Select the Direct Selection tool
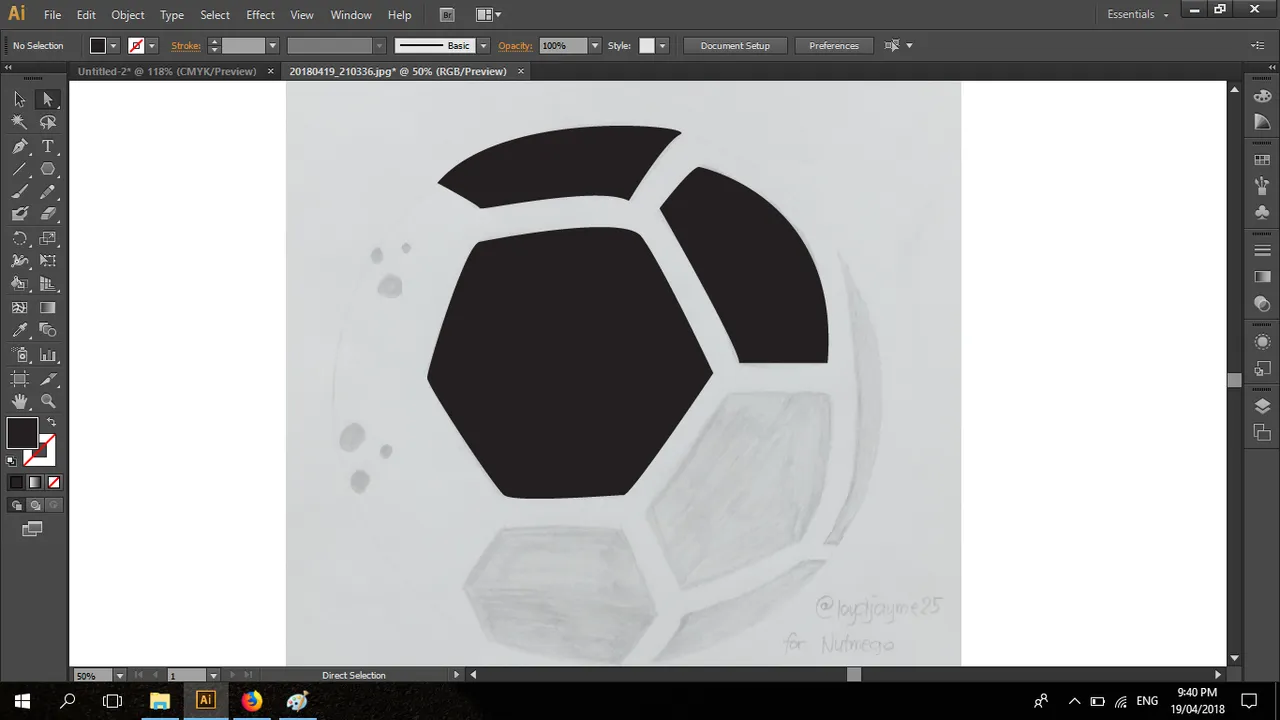Viewport: 1280px width, 720px height. (x=47, y=99)
